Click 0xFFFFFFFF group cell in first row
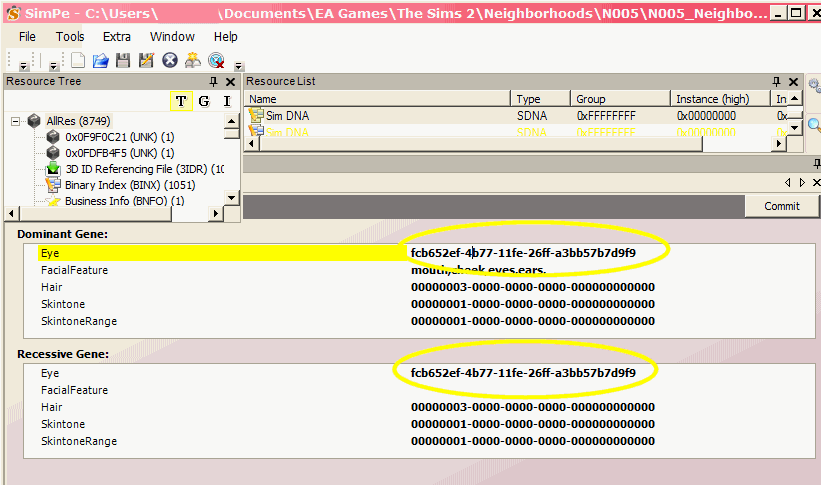The image size is (821, 485). coord(606,116)
